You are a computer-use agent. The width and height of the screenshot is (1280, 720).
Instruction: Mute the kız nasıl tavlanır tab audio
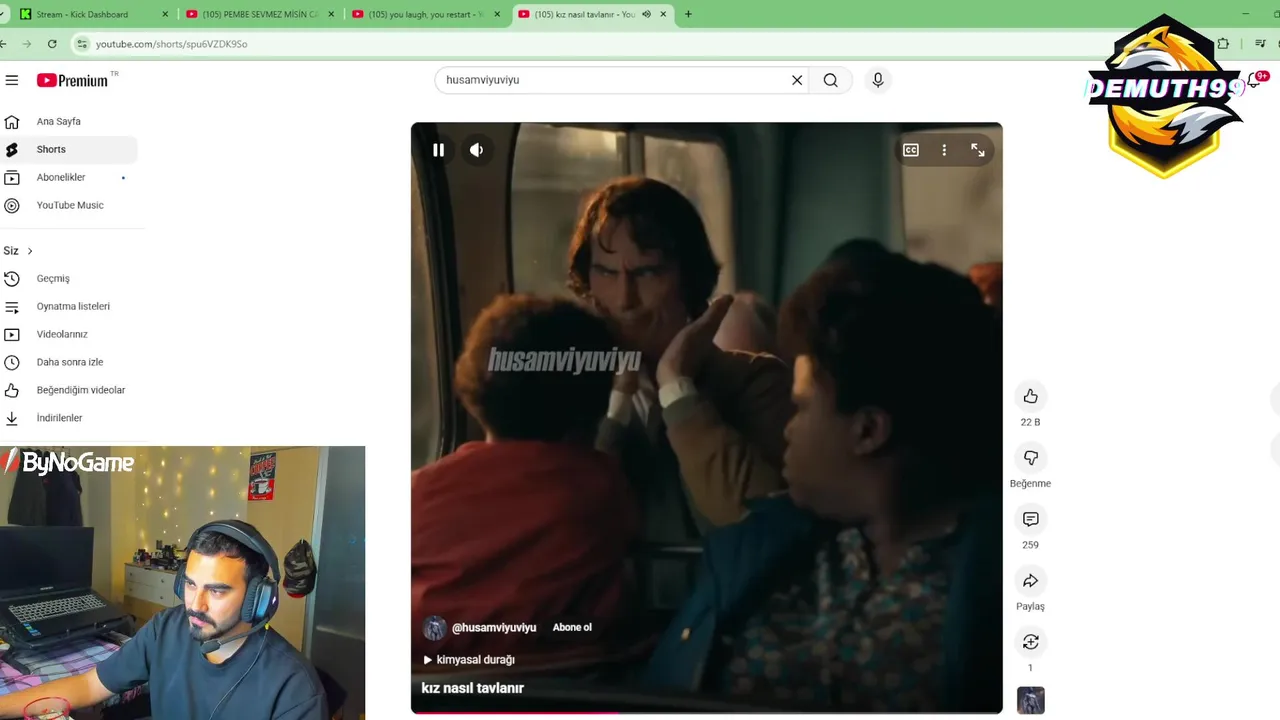(x=646, y=14)
